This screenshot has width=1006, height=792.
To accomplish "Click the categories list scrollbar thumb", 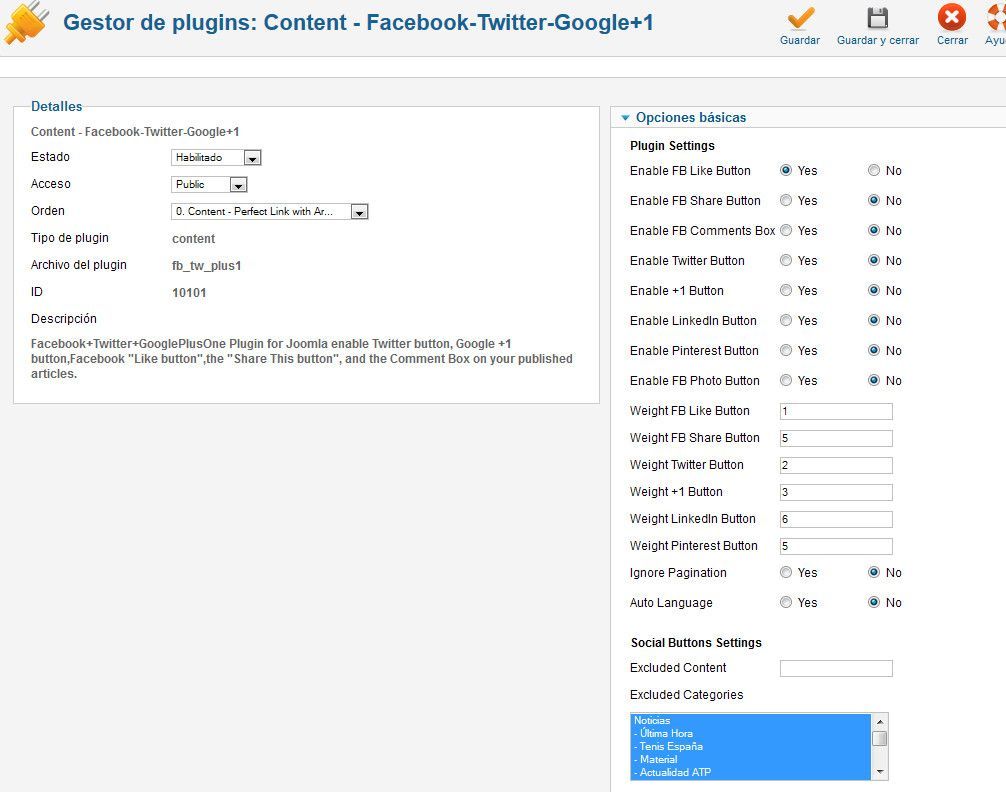I will 880,739.
